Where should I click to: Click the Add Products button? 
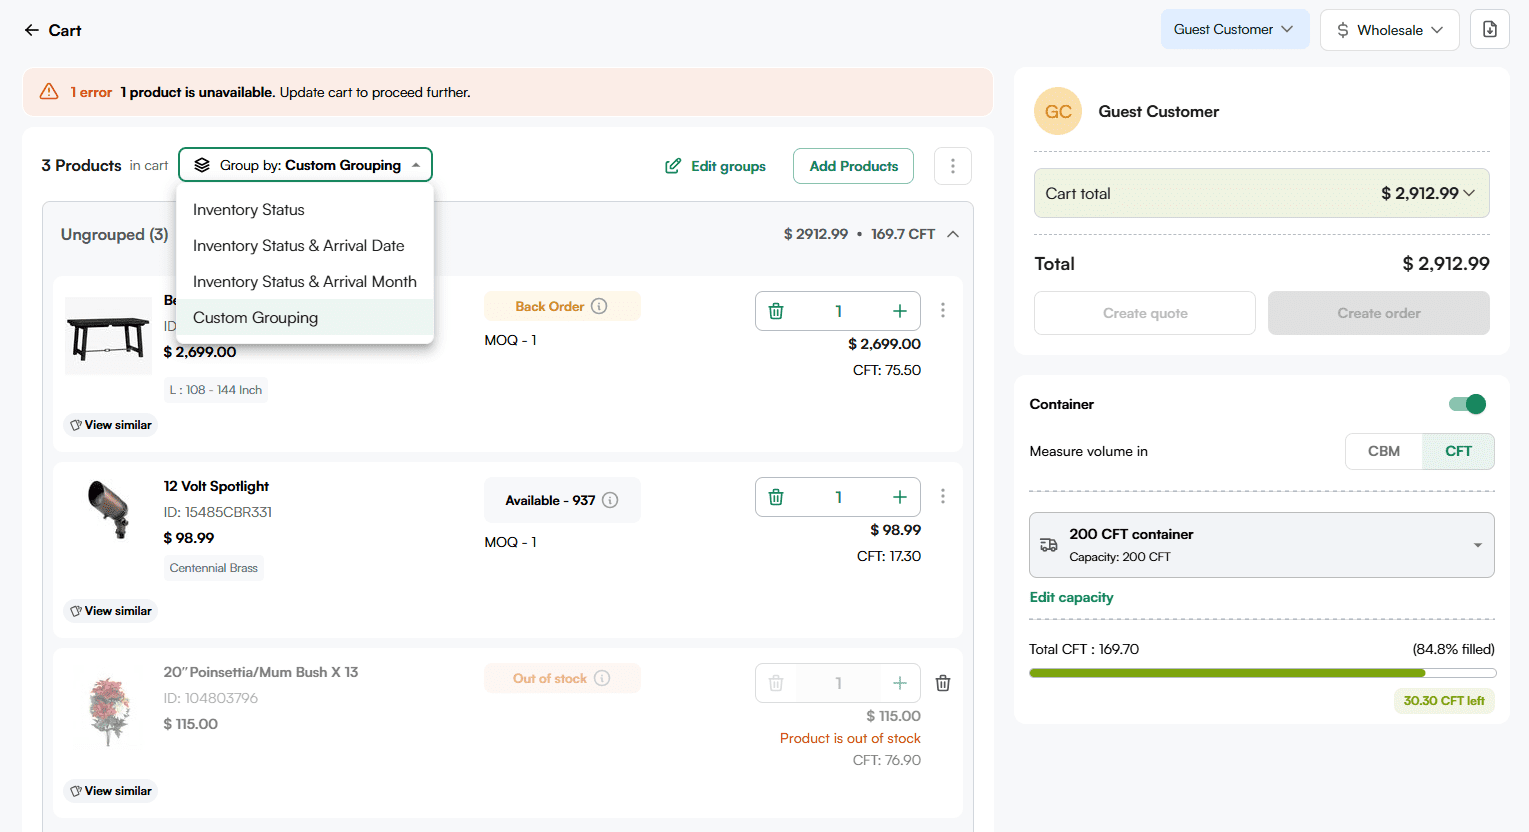point(853,166)
